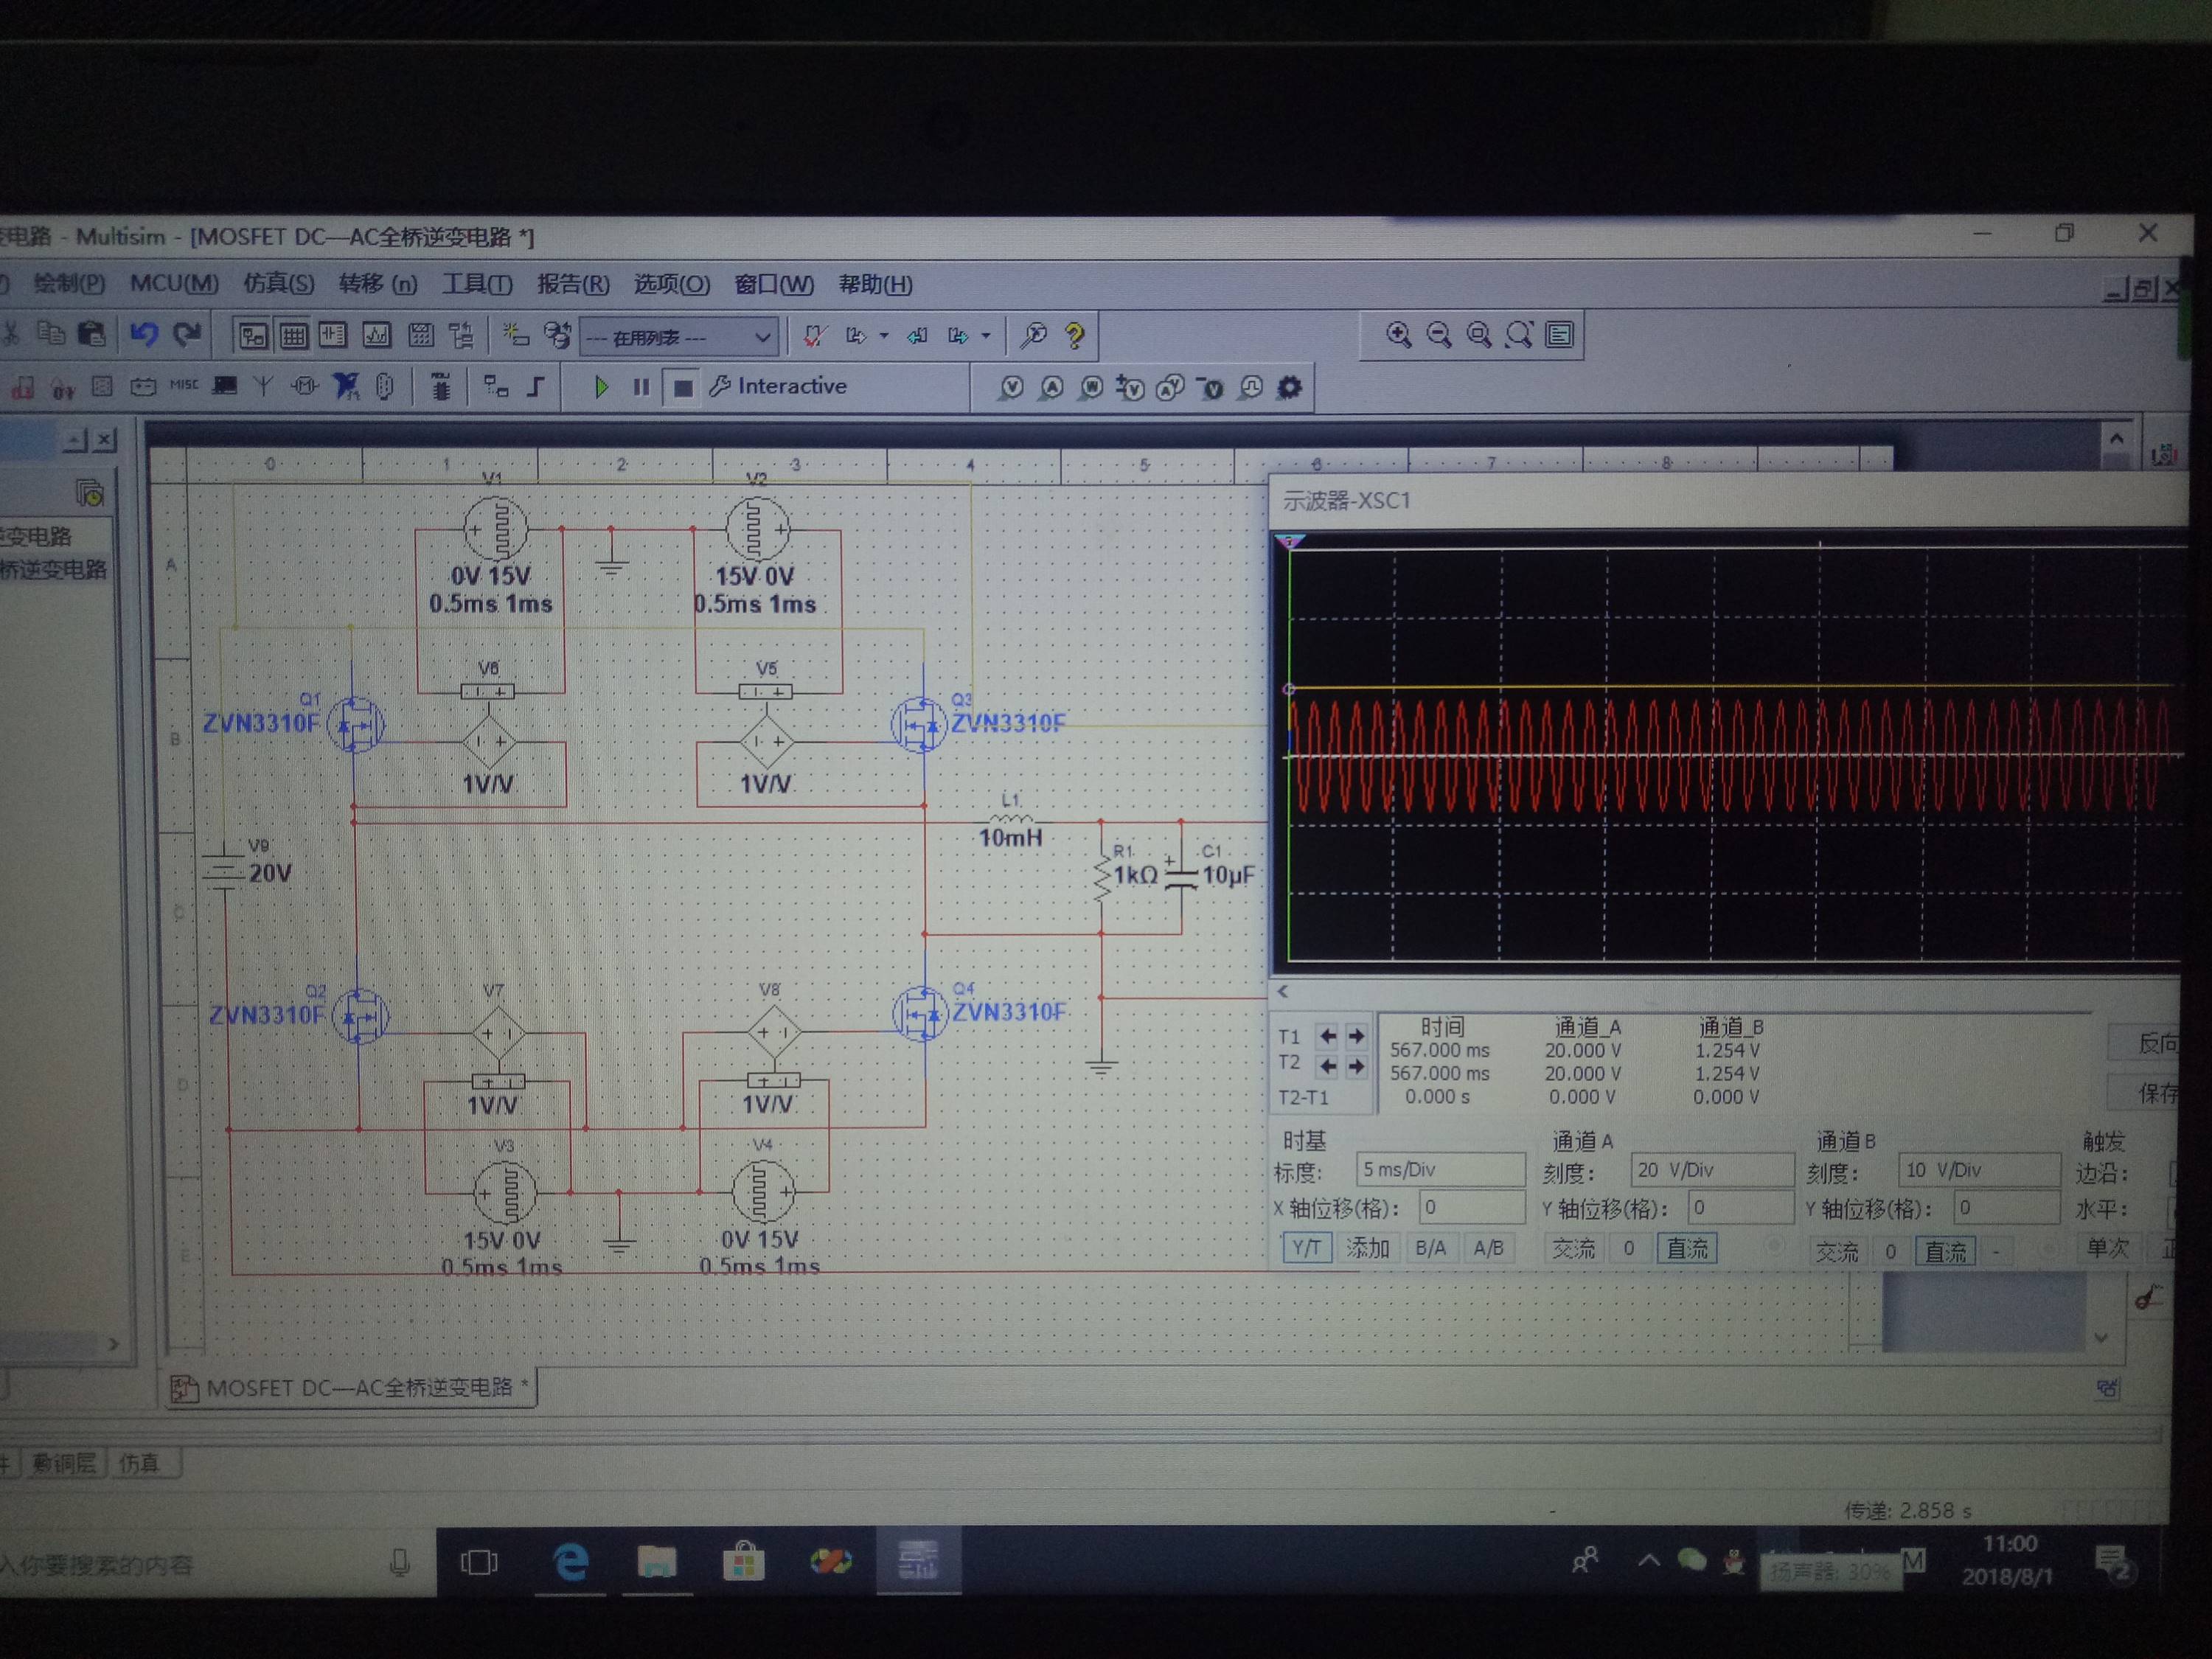Click the zoom out magnifier icon

[1438, 335]
